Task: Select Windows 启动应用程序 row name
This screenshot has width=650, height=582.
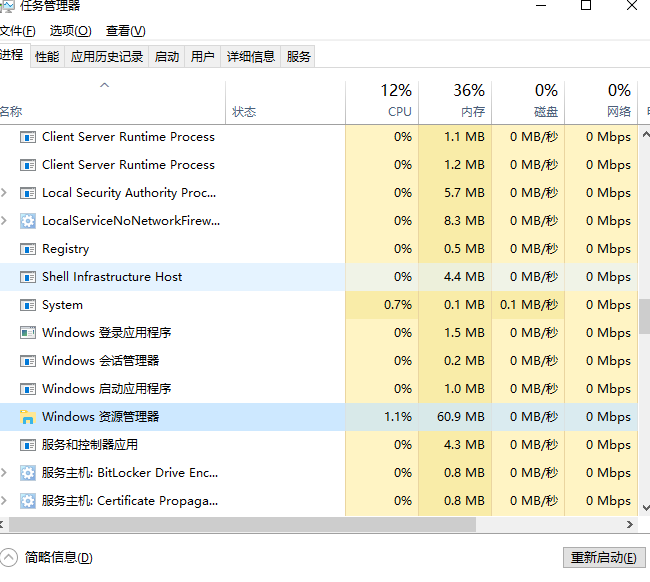Action: tap(107, 388)
